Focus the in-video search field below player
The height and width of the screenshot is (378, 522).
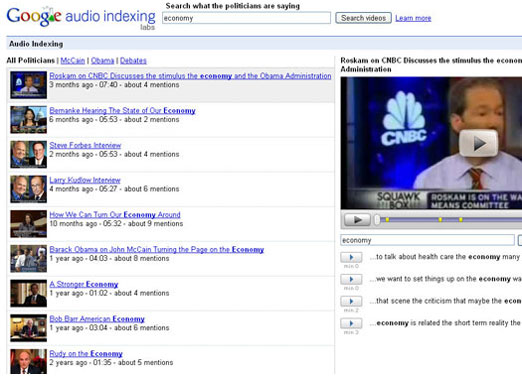(427, 240)
